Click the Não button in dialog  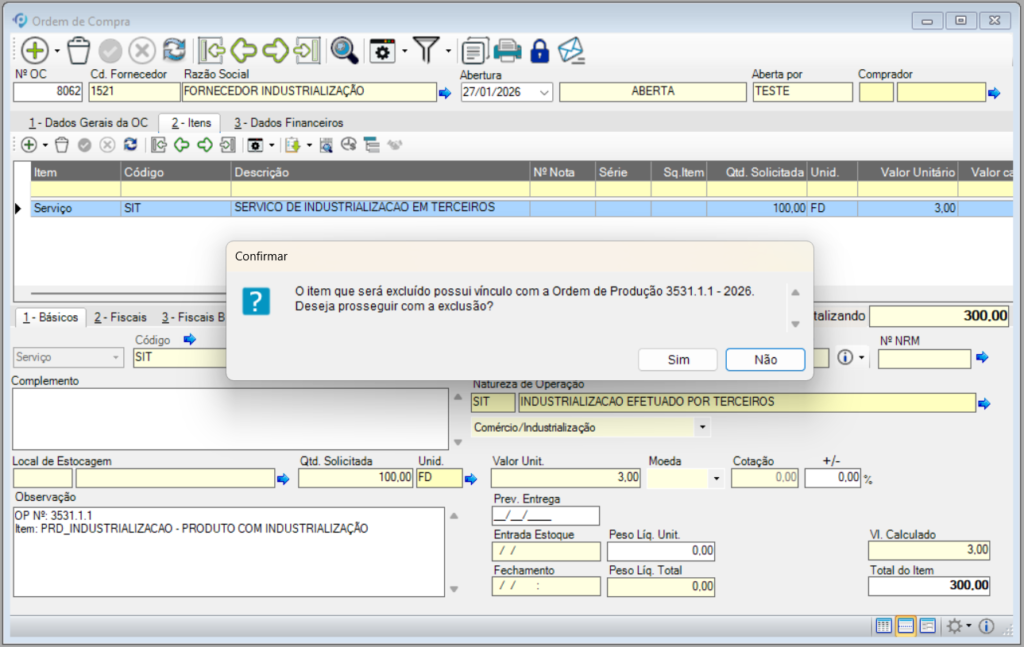coord(765,360)
